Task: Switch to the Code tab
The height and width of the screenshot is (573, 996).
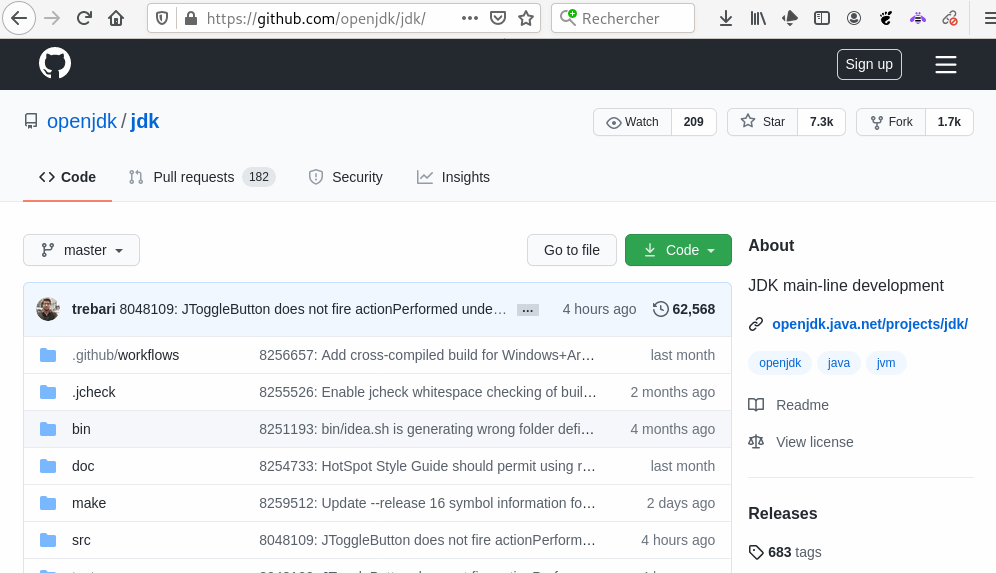Action: point(67,177)
